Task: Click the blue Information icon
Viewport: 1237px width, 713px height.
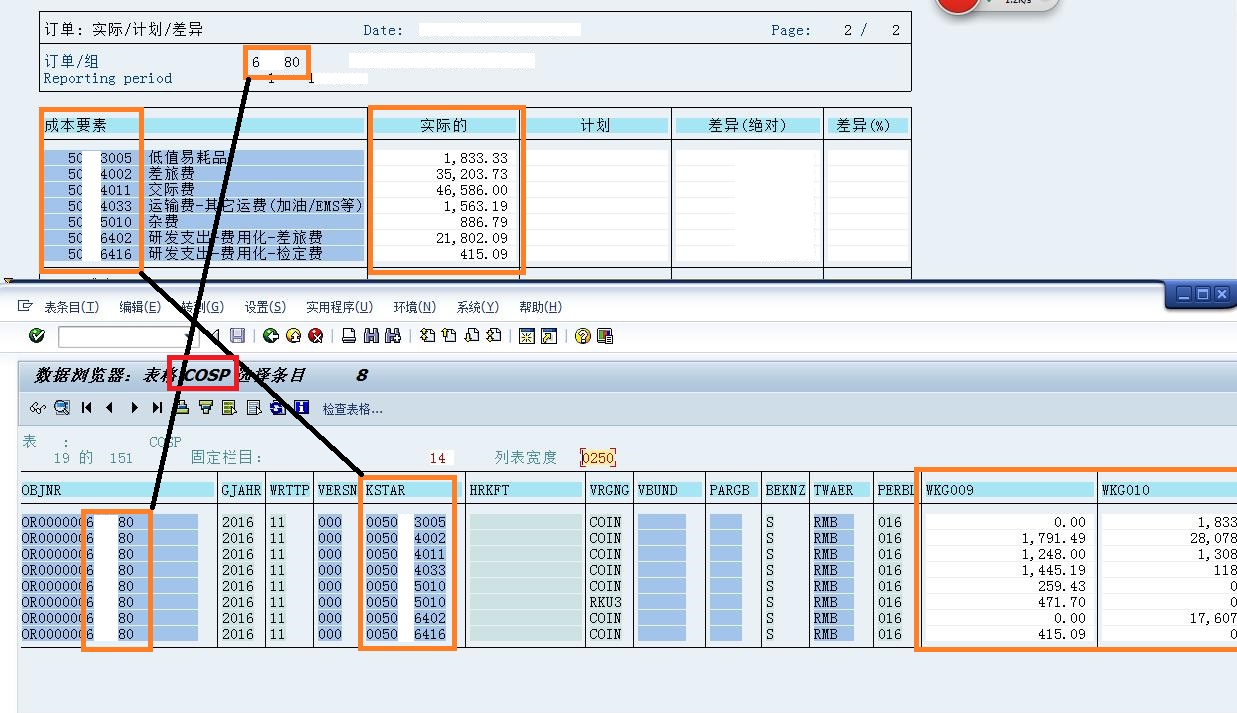Action: click(x=301, y=407)
